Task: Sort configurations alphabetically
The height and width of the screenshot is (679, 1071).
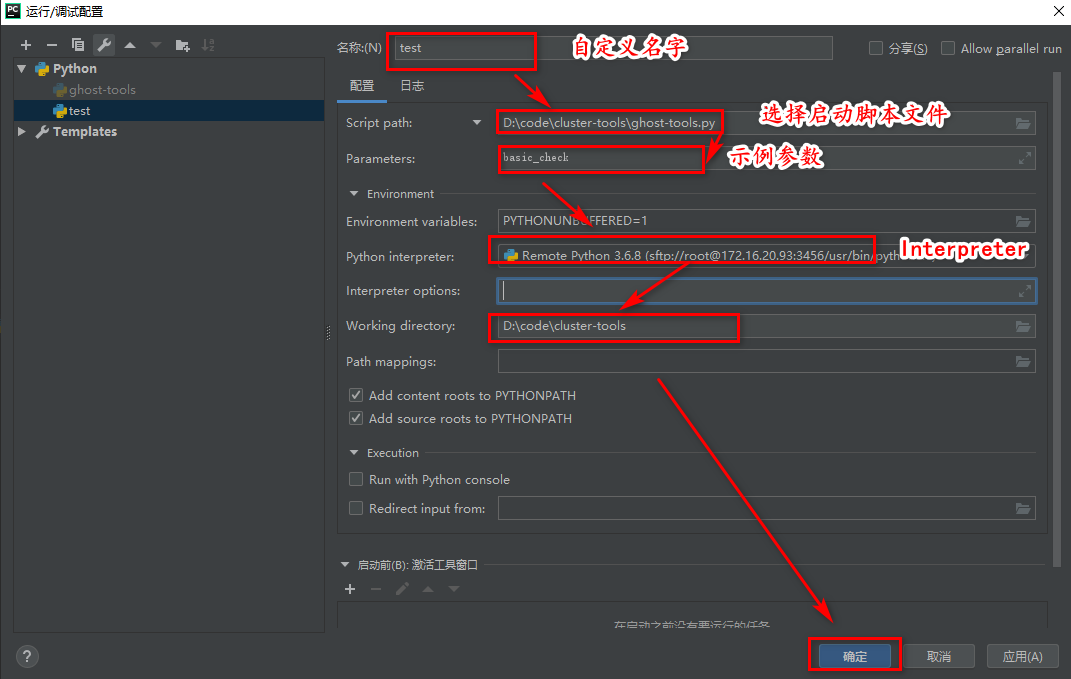Action: [208, 45]
